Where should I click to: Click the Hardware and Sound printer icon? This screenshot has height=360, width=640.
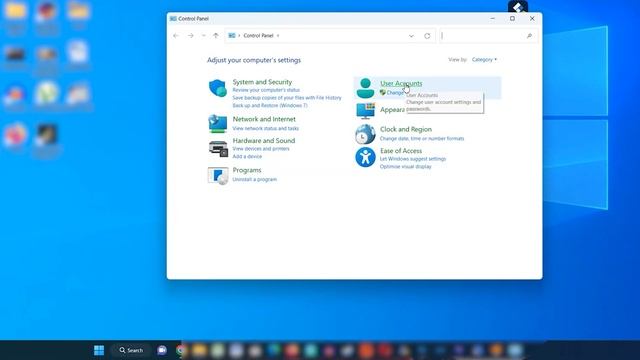[218, 149]
